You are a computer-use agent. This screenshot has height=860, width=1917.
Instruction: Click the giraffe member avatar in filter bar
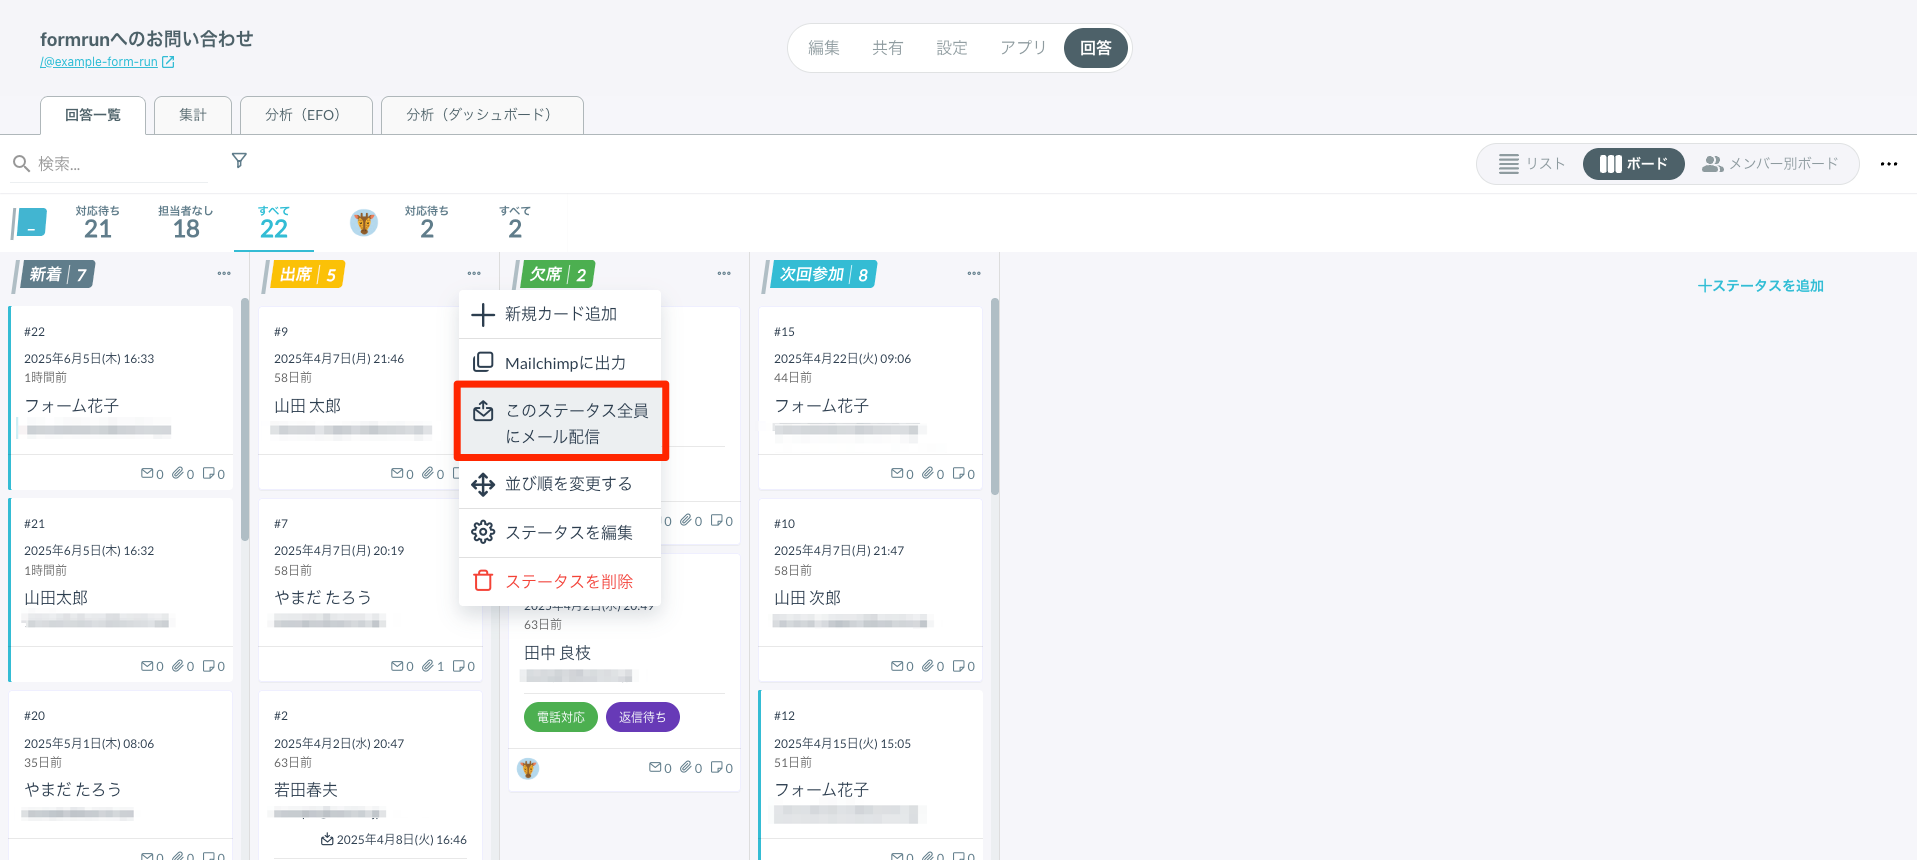(364, 223)
